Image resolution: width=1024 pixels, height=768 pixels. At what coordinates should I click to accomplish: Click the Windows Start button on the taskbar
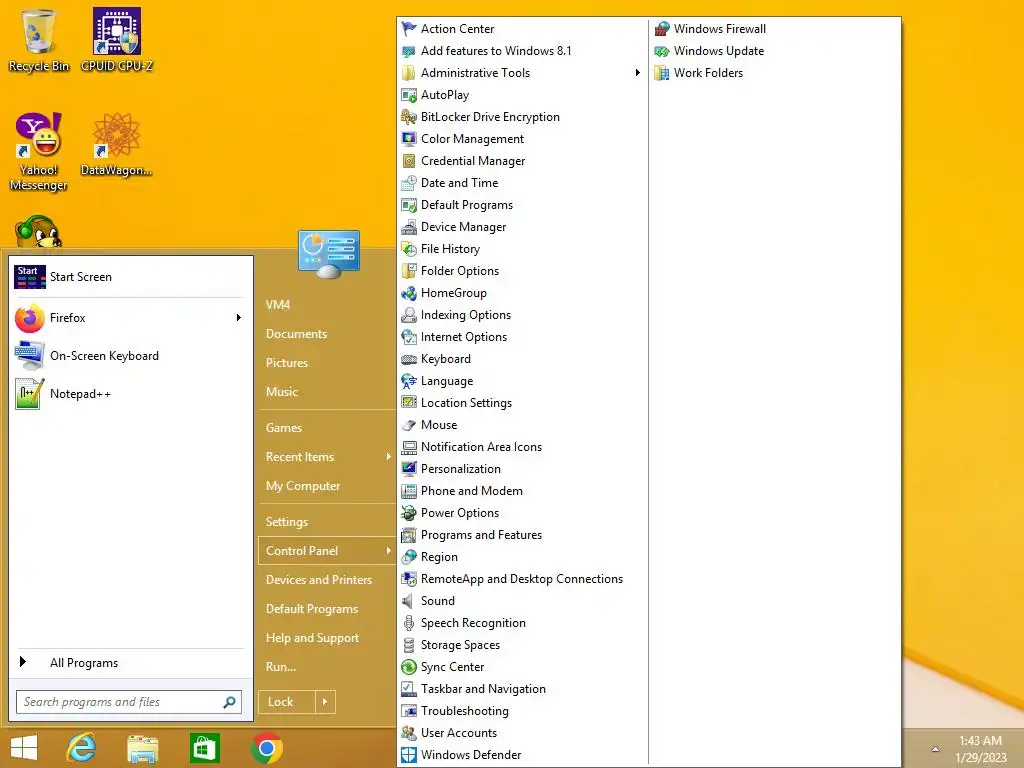[x=24, y=748]
